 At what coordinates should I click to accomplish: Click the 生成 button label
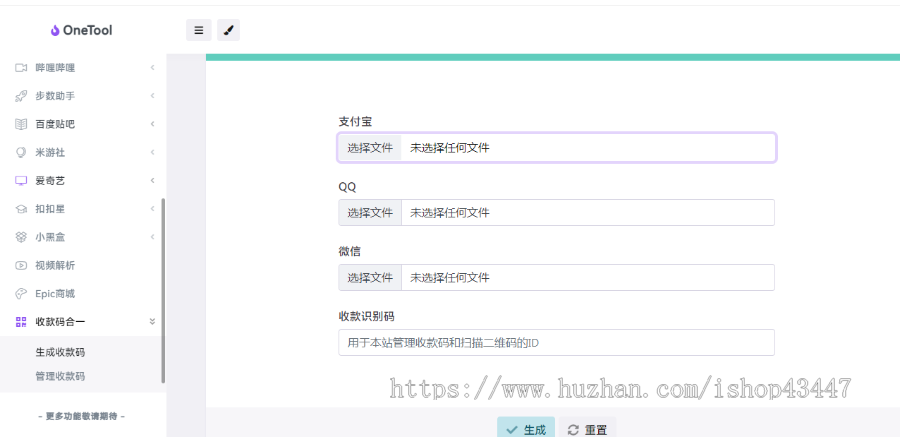pos(534,430)
